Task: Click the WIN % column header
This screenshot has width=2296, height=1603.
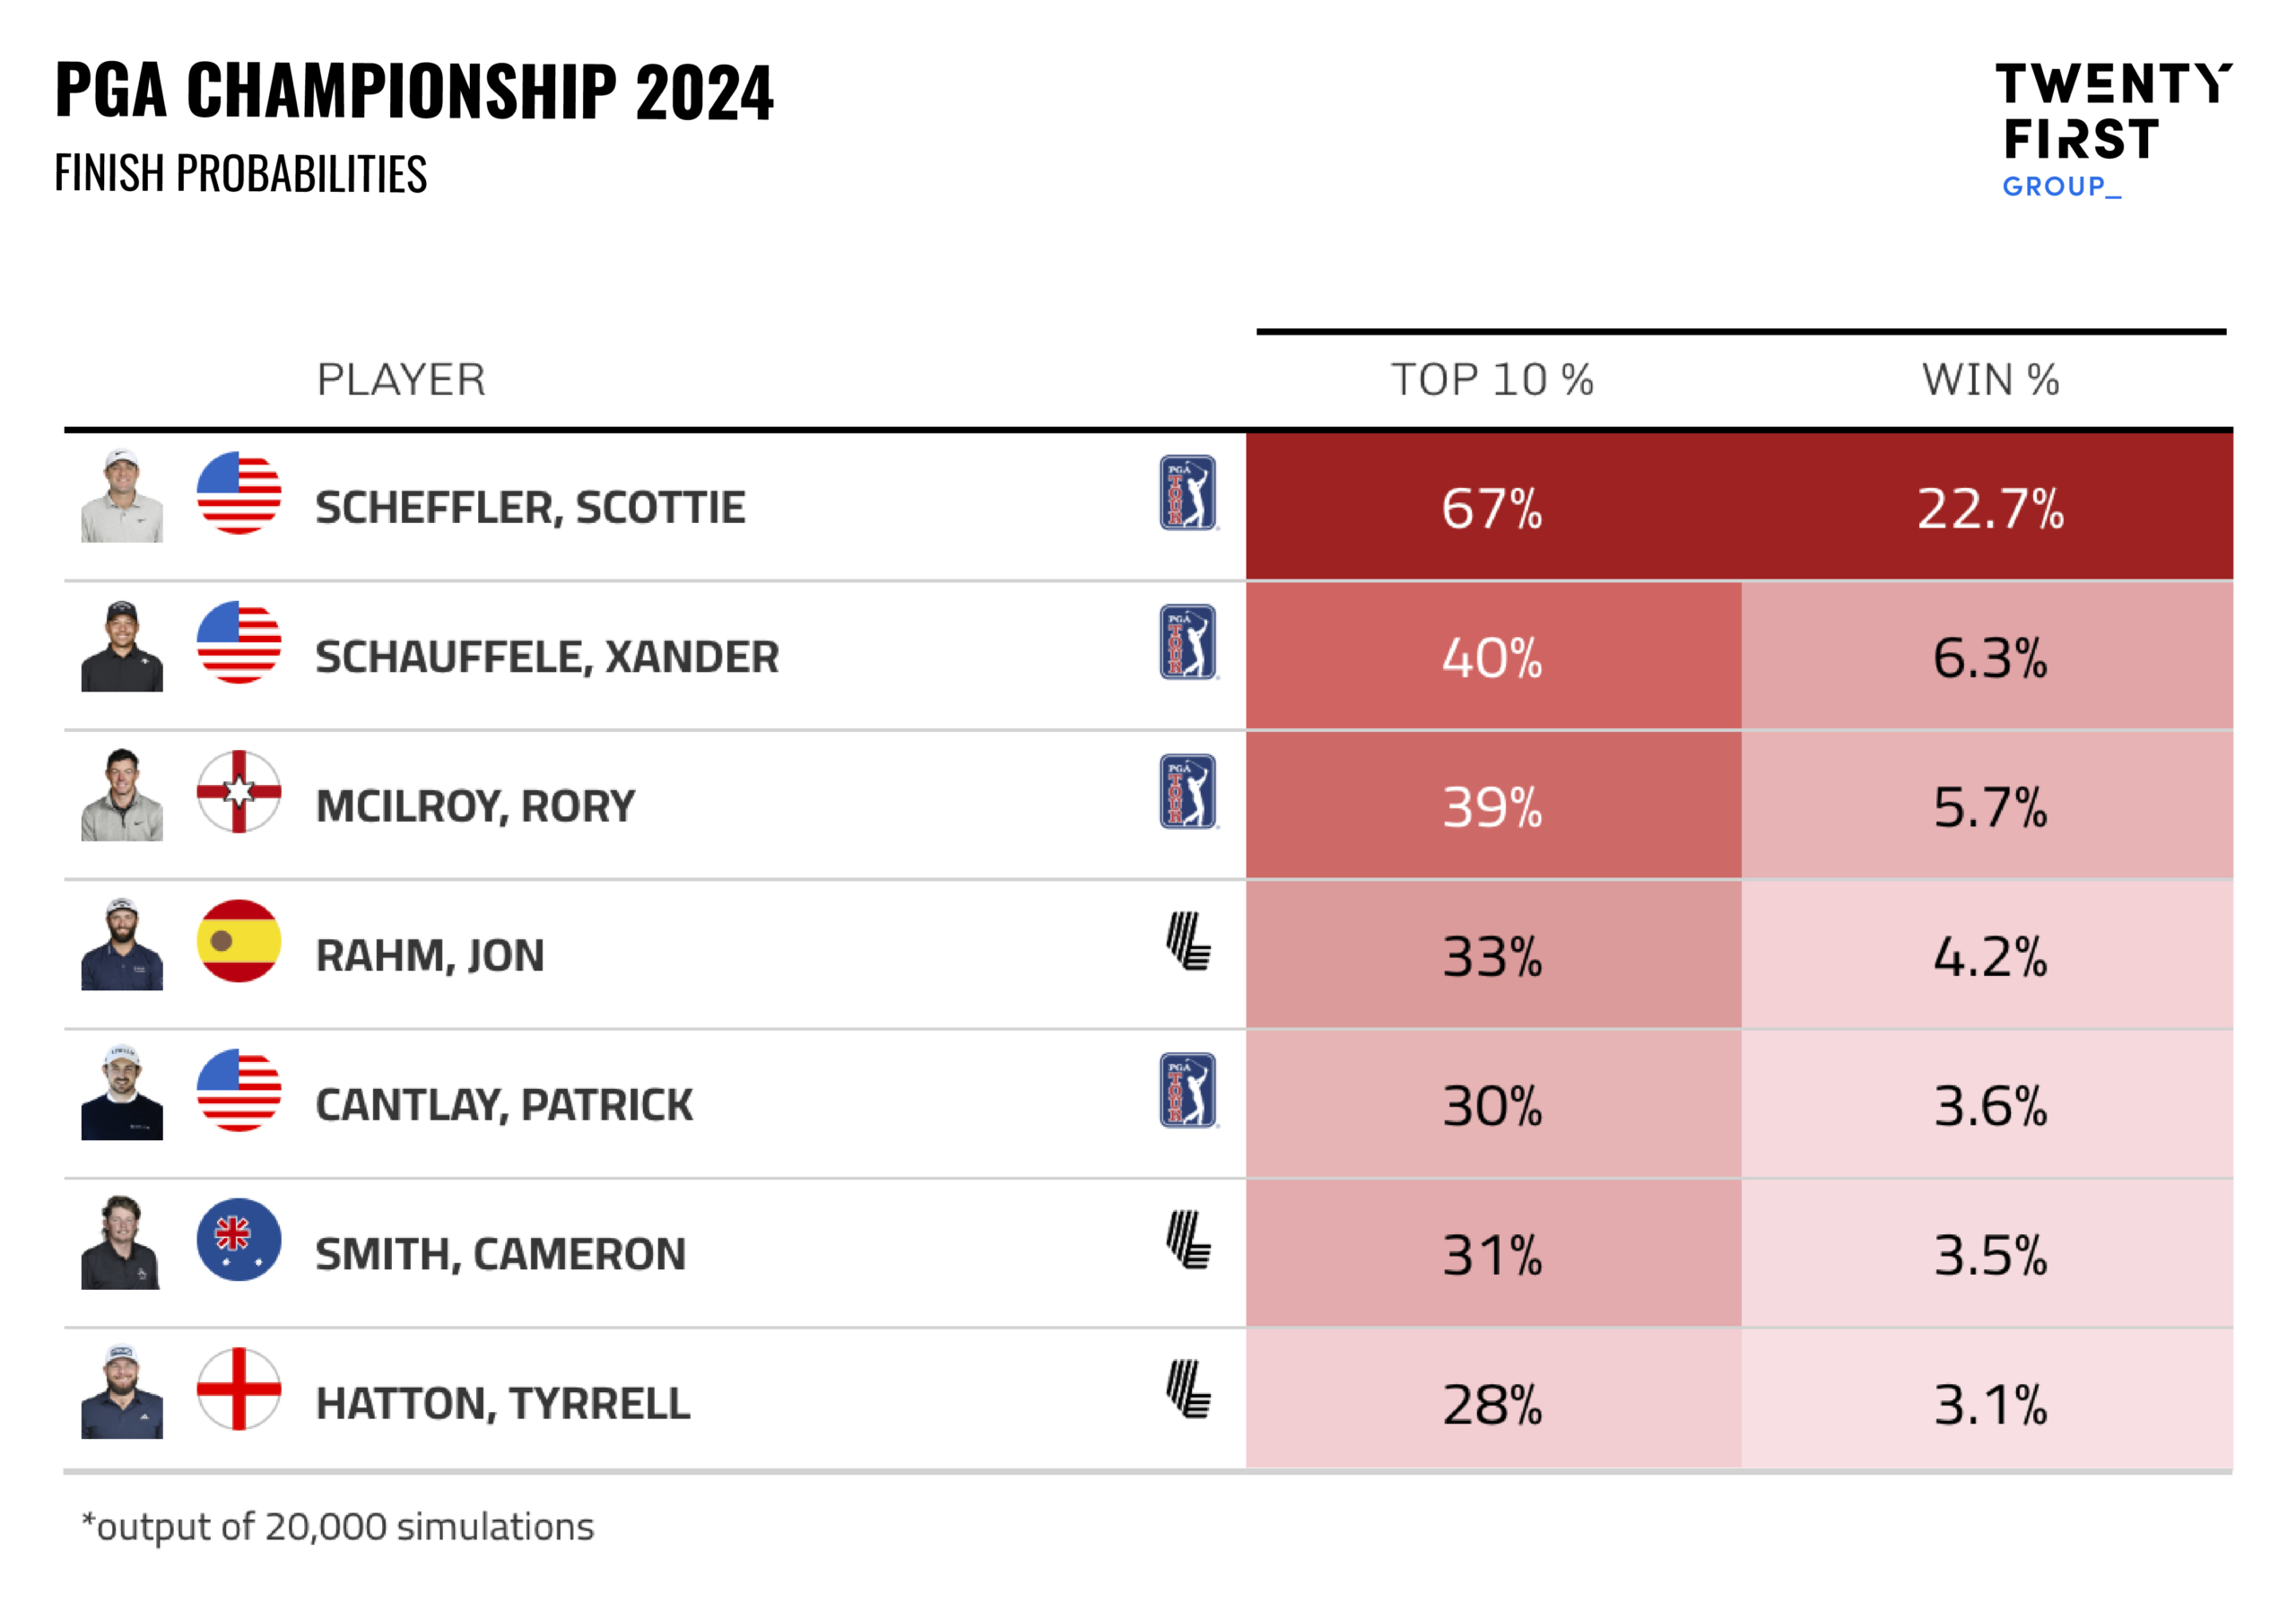Action: [x=1989, y=380]
